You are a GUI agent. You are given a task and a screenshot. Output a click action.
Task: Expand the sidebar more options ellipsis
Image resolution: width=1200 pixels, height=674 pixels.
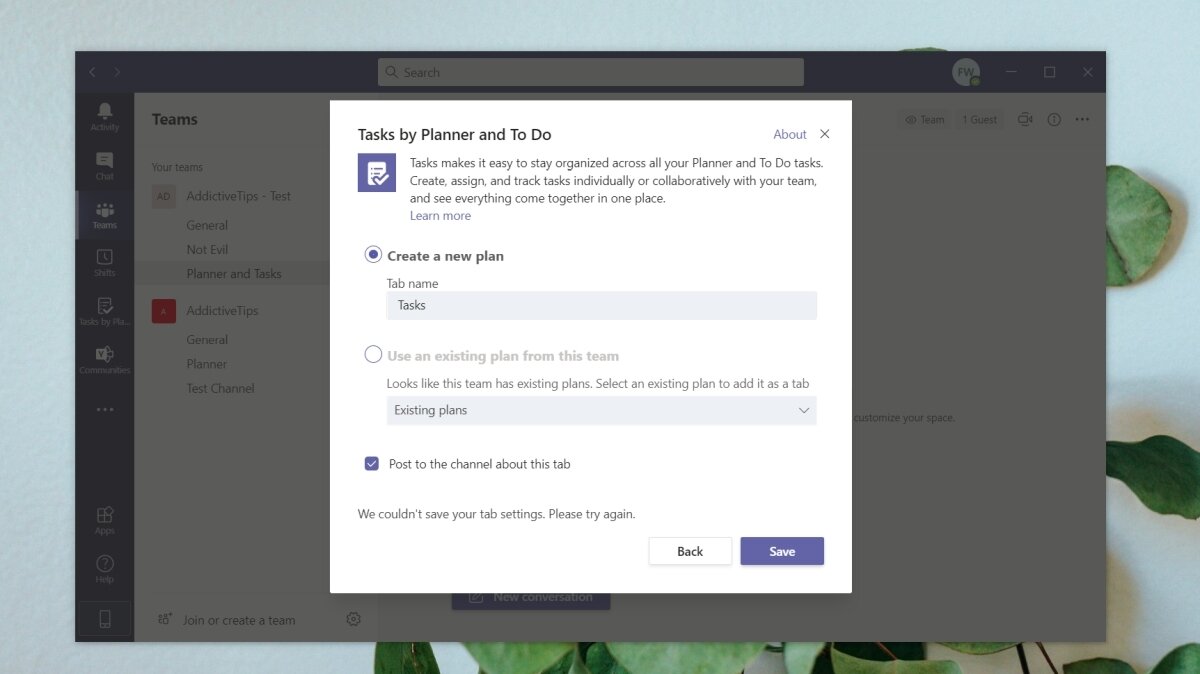(104, 407)
